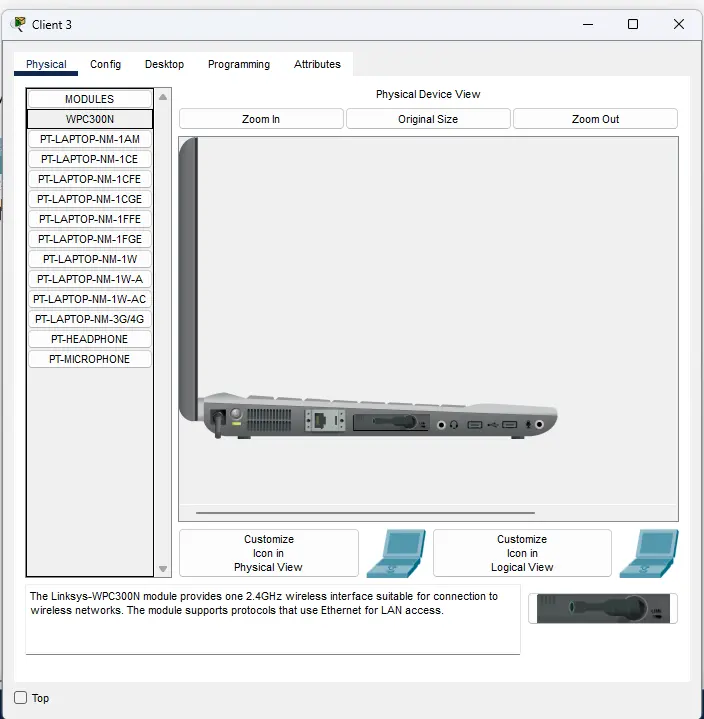Select the PT-LAPTOP-NM-1FFE module
This screenshot has width=704, height=719.
coord(89,219)
